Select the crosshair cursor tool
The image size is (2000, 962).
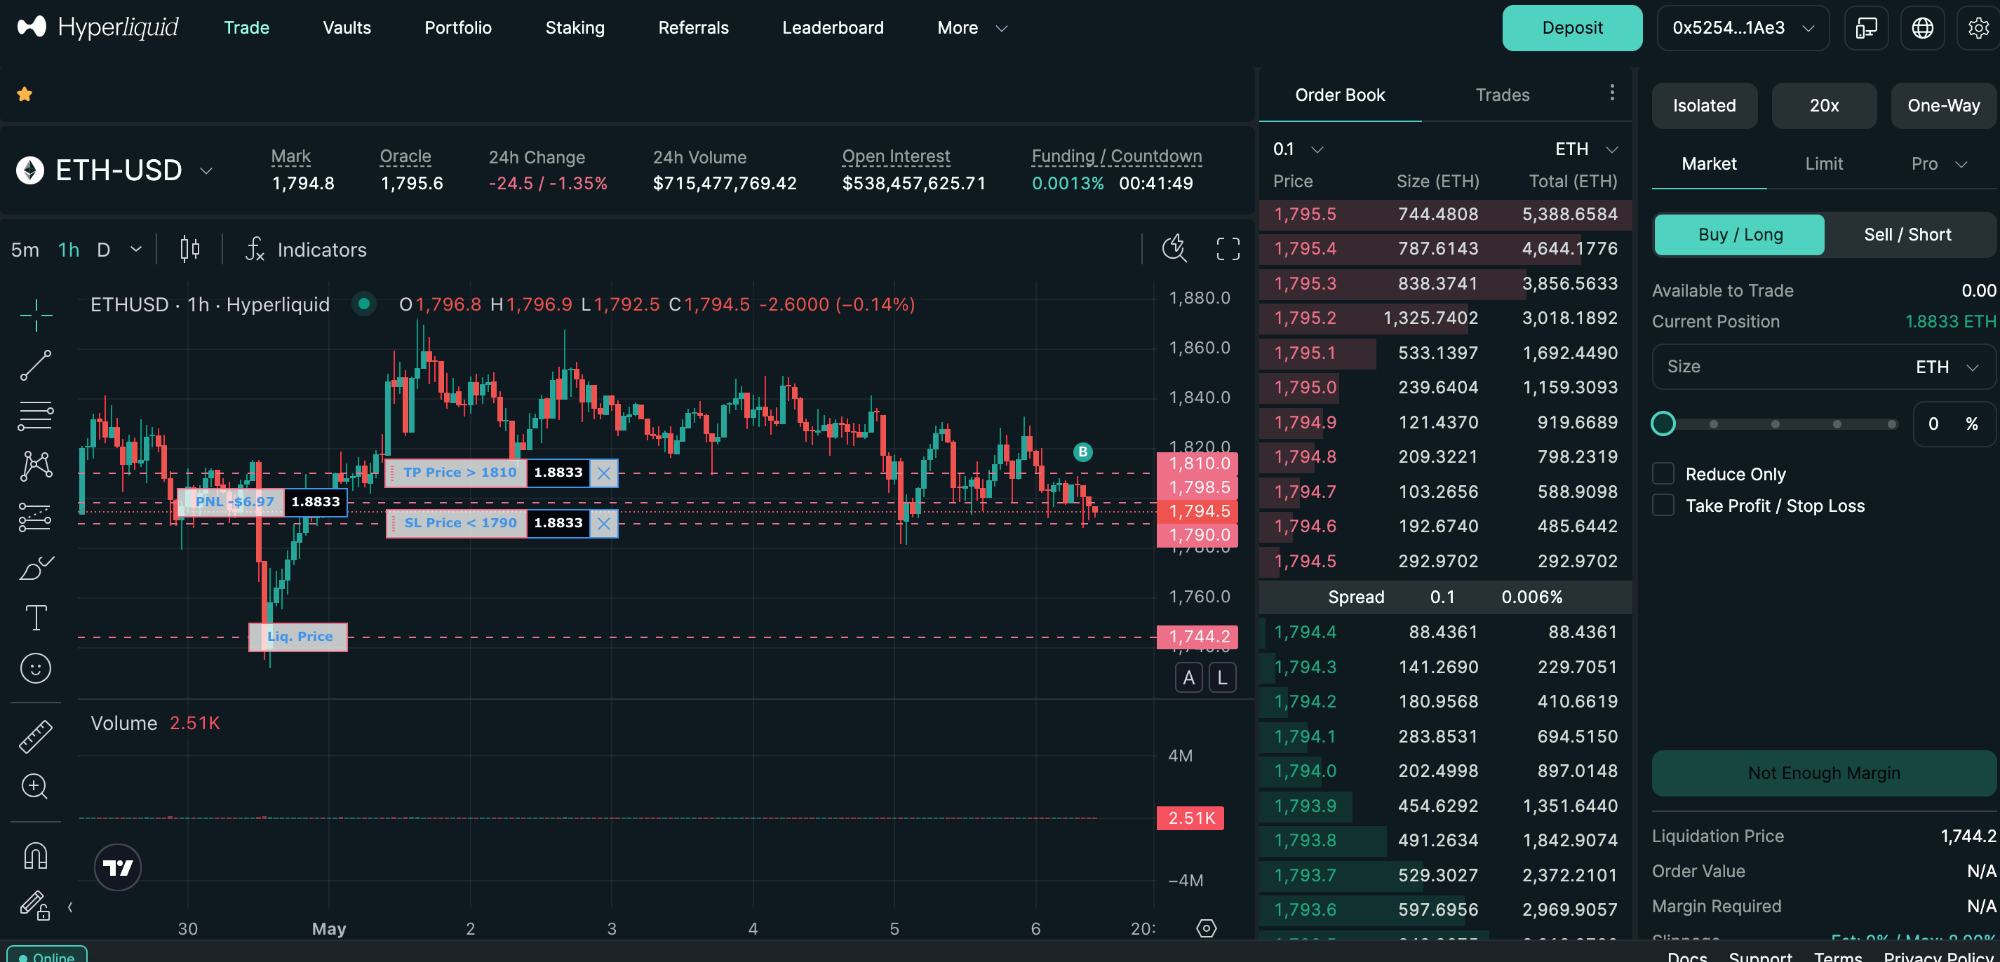click(36, 315)
